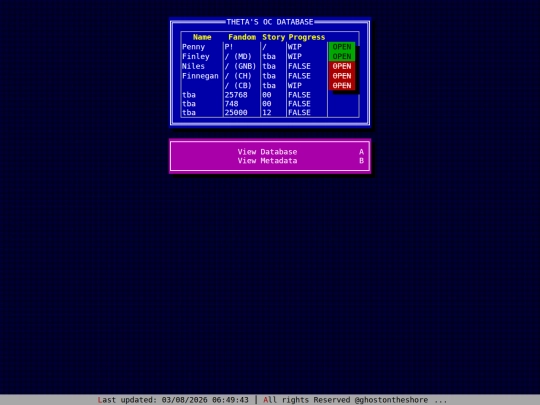Click the fandom cell '/ (GNB)'
This screenshot has width=540, height=405.
(240, 66)
